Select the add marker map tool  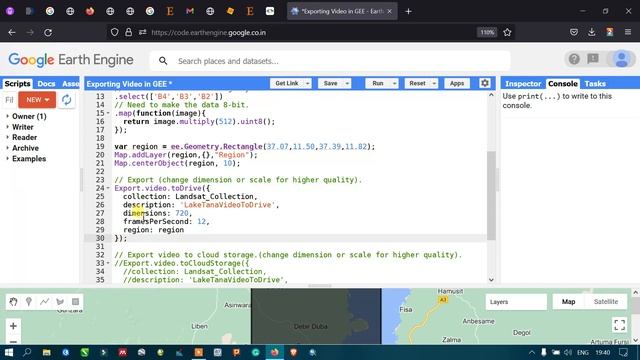(29, 302)
